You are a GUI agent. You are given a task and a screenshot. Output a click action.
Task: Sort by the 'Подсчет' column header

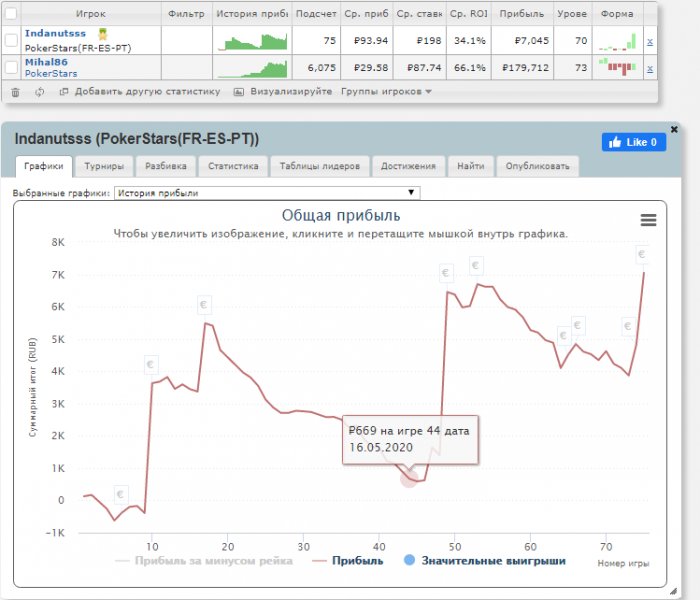316,14
